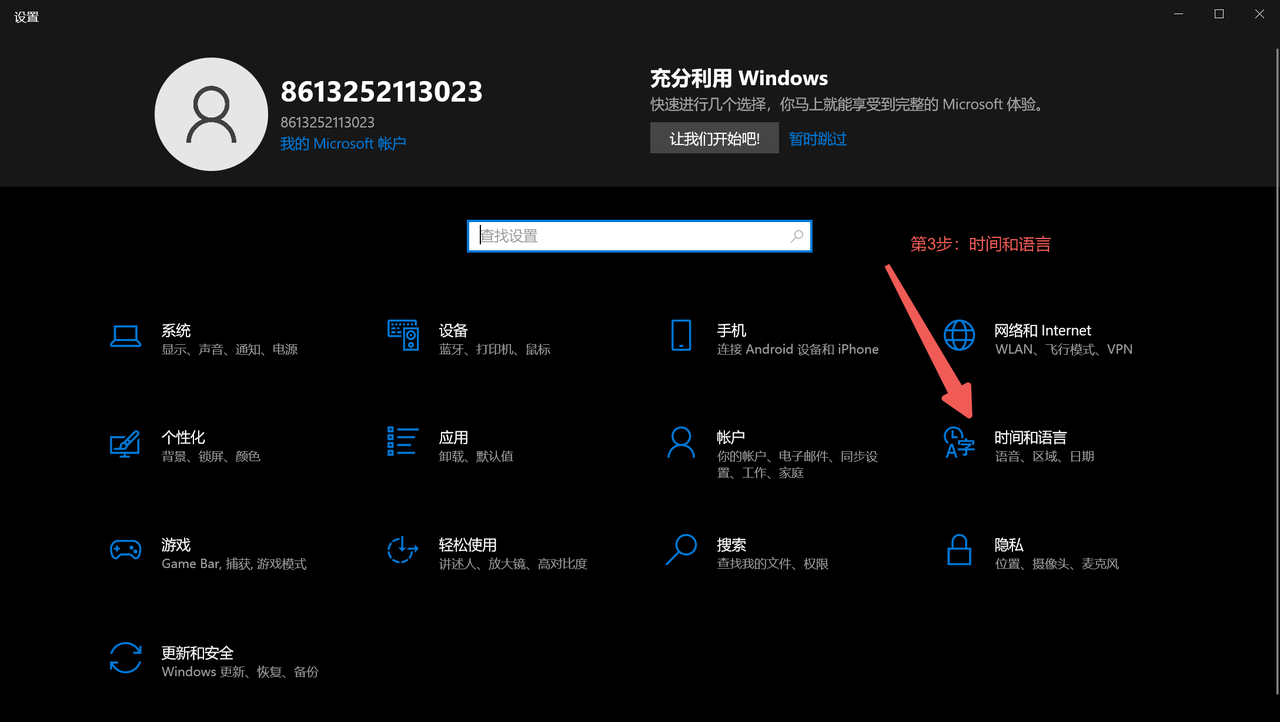
Task: Open the Ease of Access dial icon
Action: (403, 549)
